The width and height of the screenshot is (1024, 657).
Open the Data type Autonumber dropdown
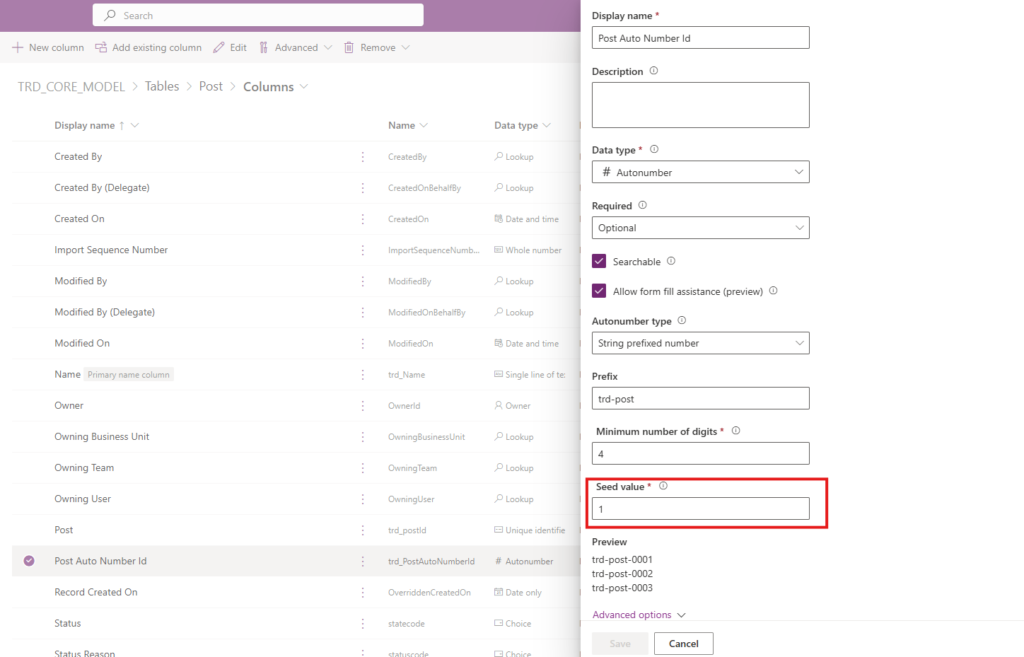(700, 172)
